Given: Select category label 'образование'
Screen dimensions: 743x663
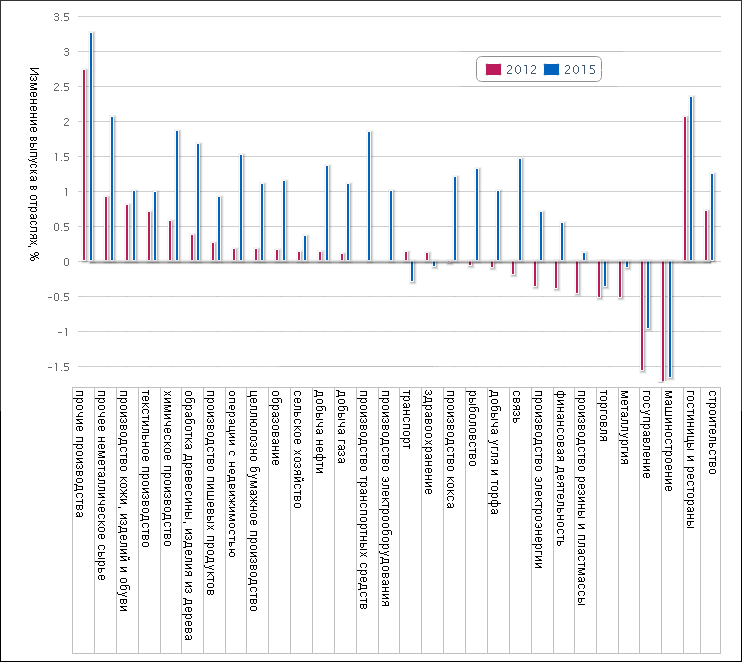Looking at the screenshot, I should point(276,428).
